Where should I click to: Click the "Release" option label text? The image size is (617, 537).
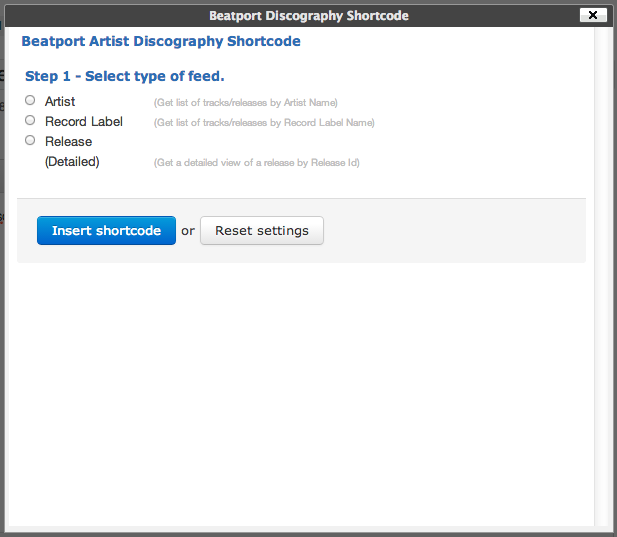[x=68, y=142]
